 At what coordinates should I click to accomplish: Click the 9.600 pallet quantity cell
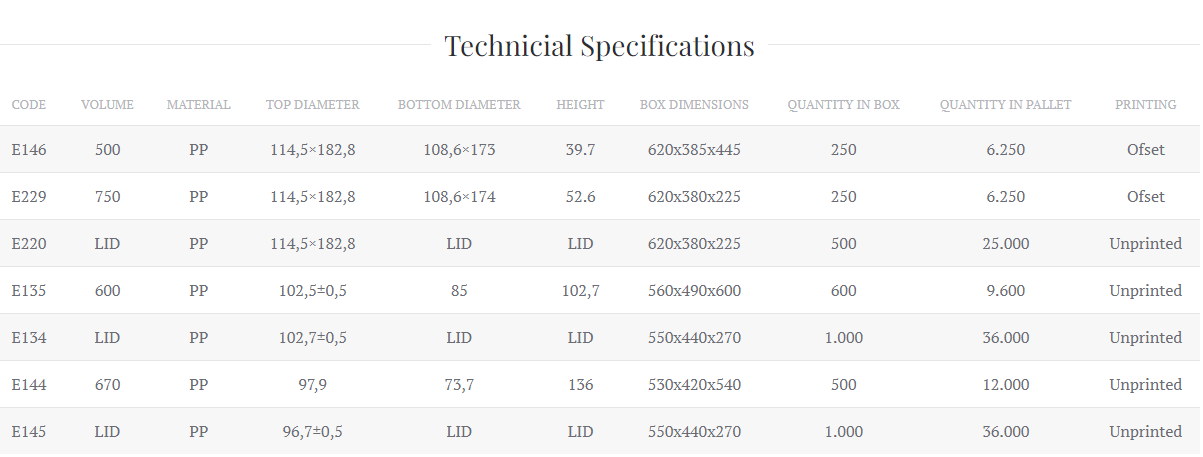pyautogui.click(x=1005, y=291)
